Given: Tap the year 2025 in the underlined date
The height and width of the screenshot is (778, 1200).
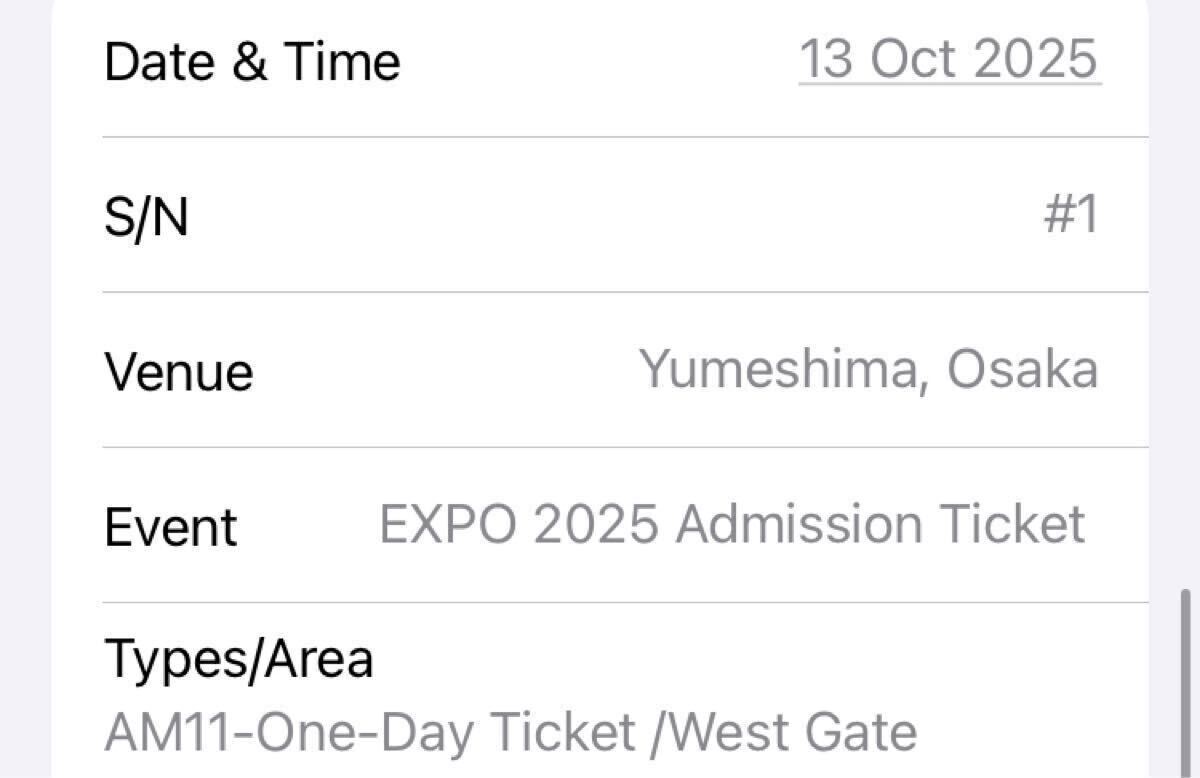Looking at the screenshot, I should pos(1035,60).
